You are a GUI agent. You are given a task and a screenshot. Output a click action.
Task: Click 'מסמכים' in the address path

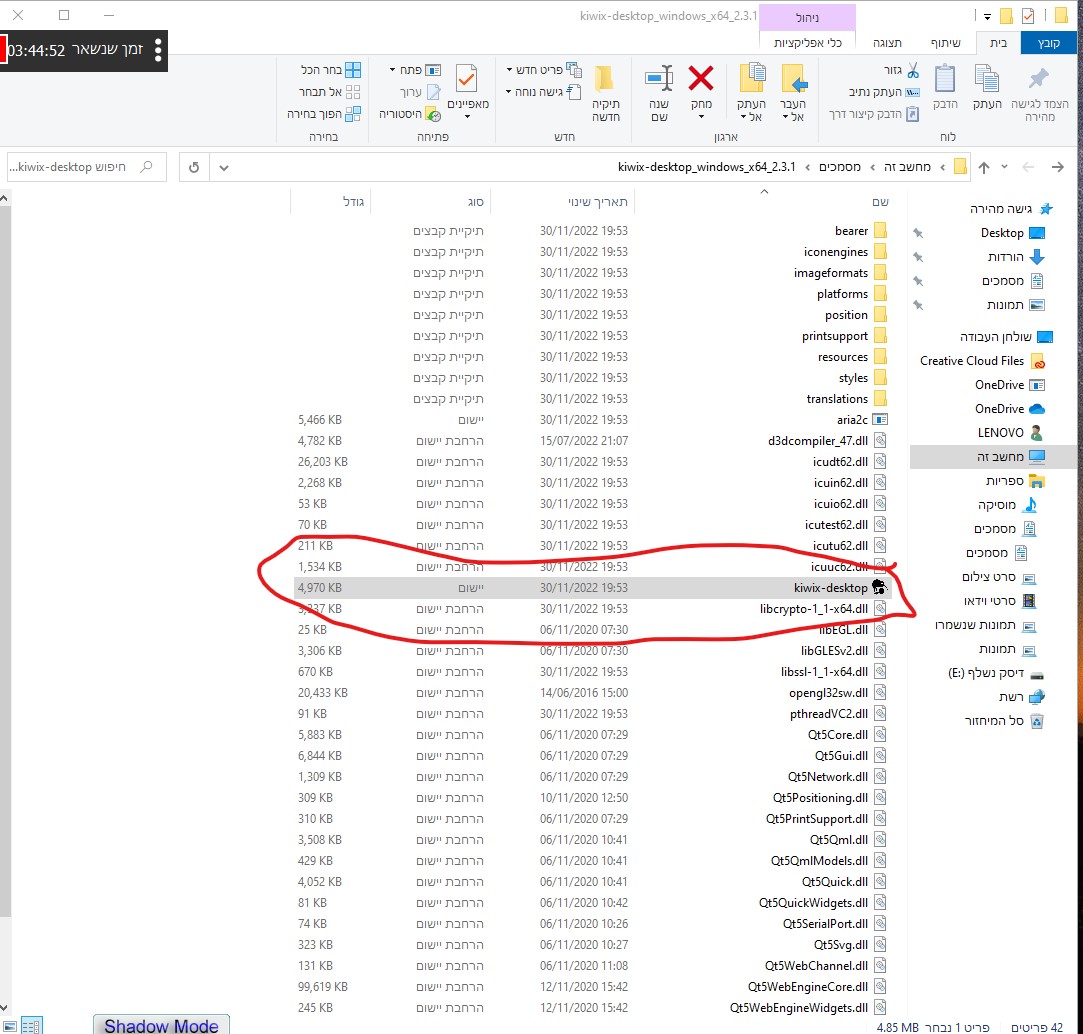point(839,167)
